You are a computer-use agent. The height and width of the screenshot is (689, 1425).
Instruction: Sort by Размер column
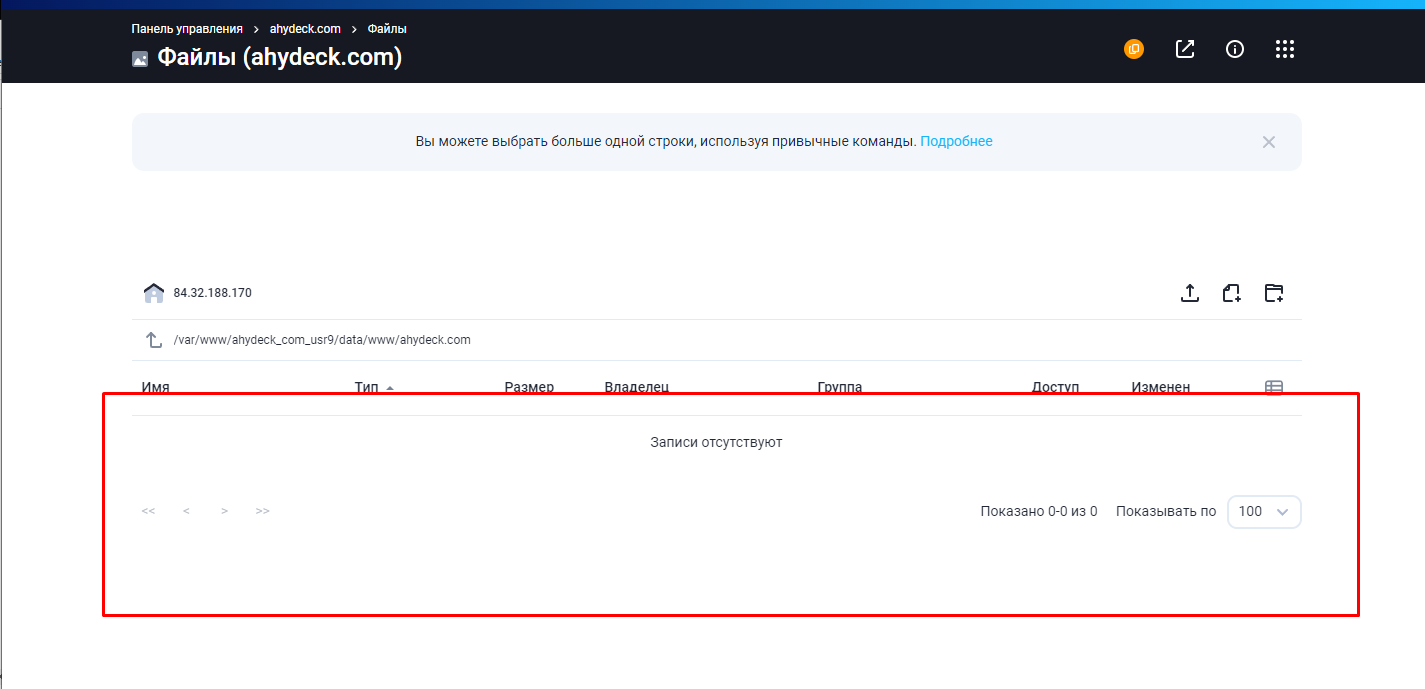click(529, 387)
